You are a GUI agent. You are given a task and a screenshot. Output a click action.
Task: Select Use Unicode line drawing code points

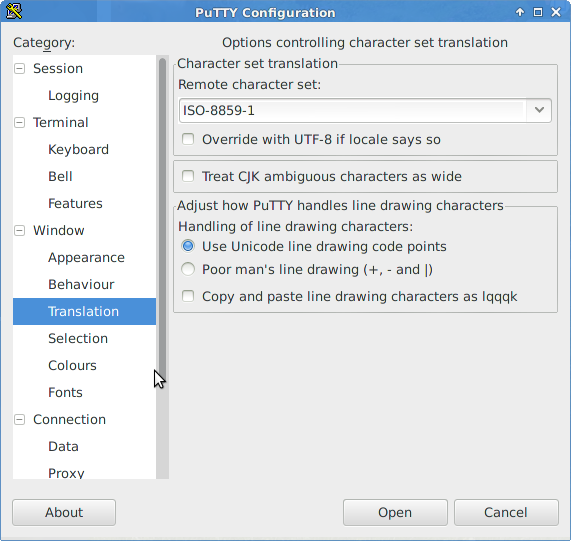(188, 246)
